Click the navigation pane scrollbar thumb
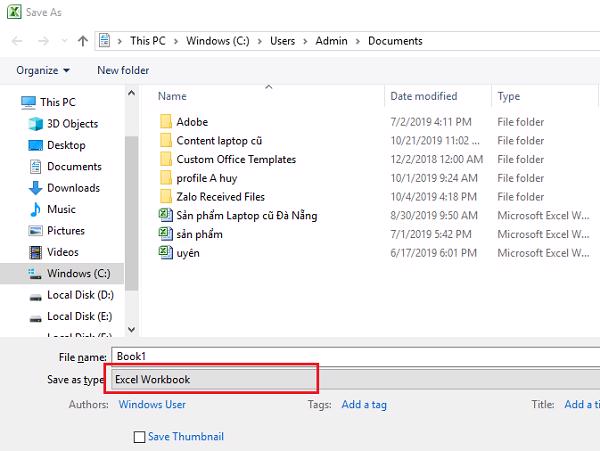 pos(131,213)
